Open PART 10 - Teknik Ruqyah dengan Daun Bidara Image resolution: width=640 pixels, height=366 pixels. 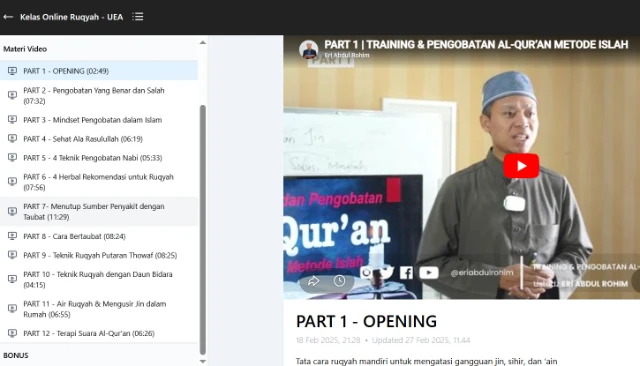click(99, 279)
